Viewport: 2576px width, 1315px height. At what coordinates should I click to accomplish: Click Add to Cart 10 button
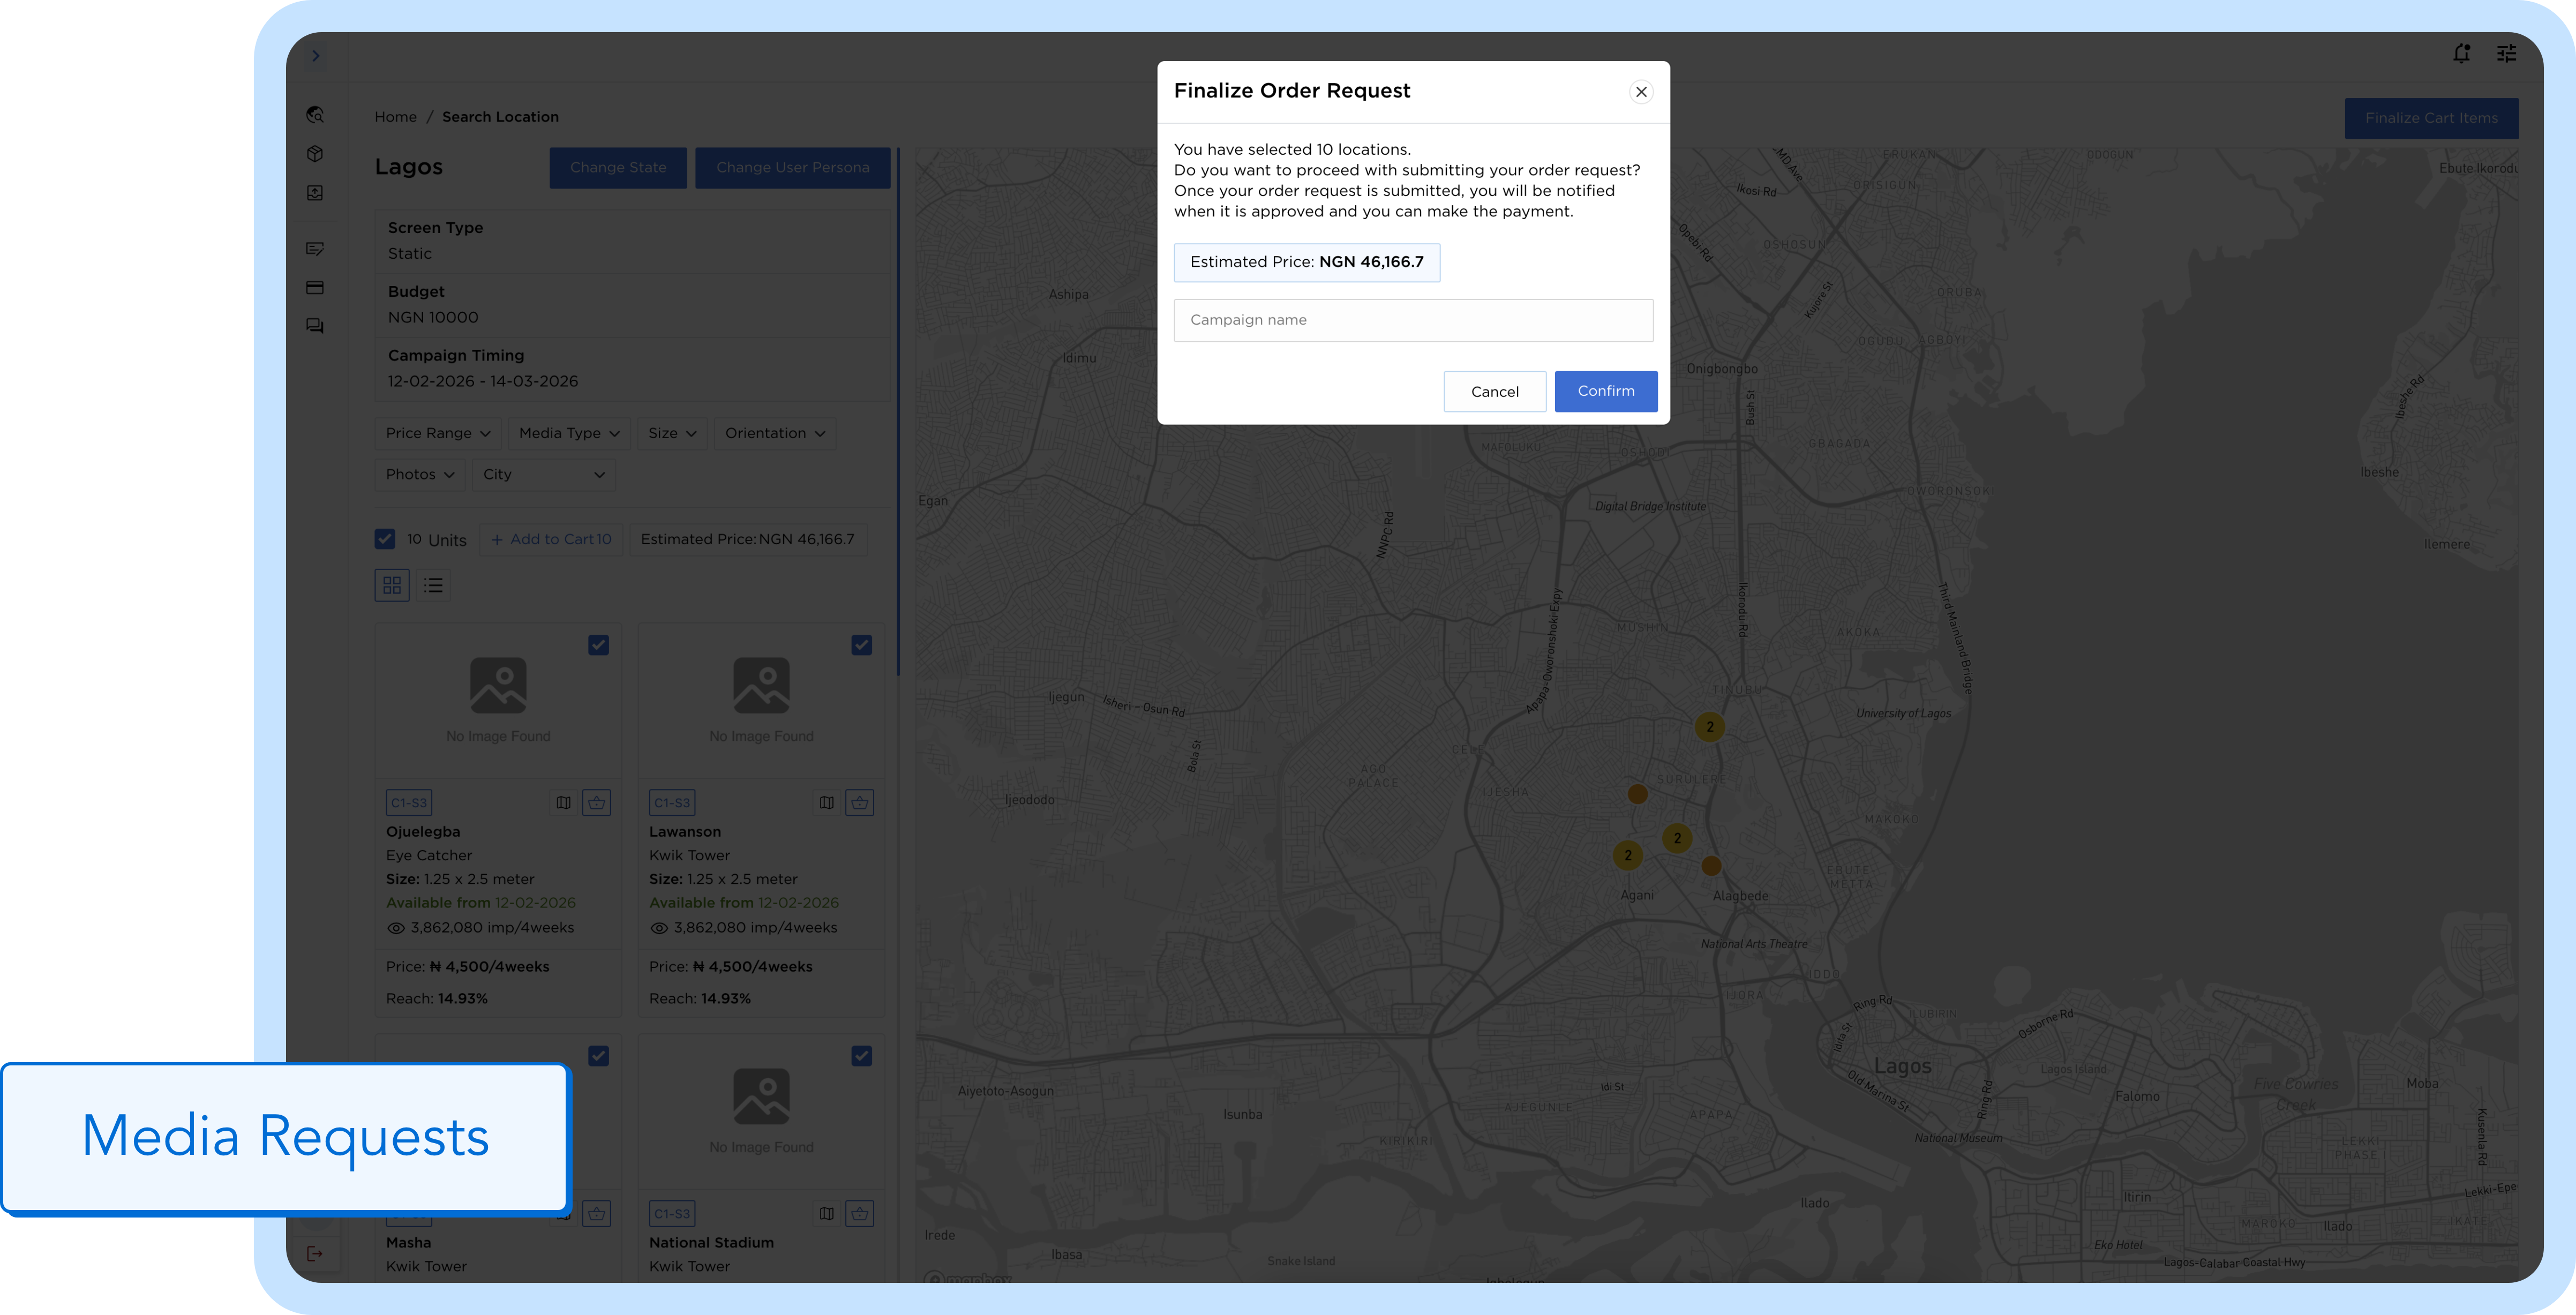point(551,539)
